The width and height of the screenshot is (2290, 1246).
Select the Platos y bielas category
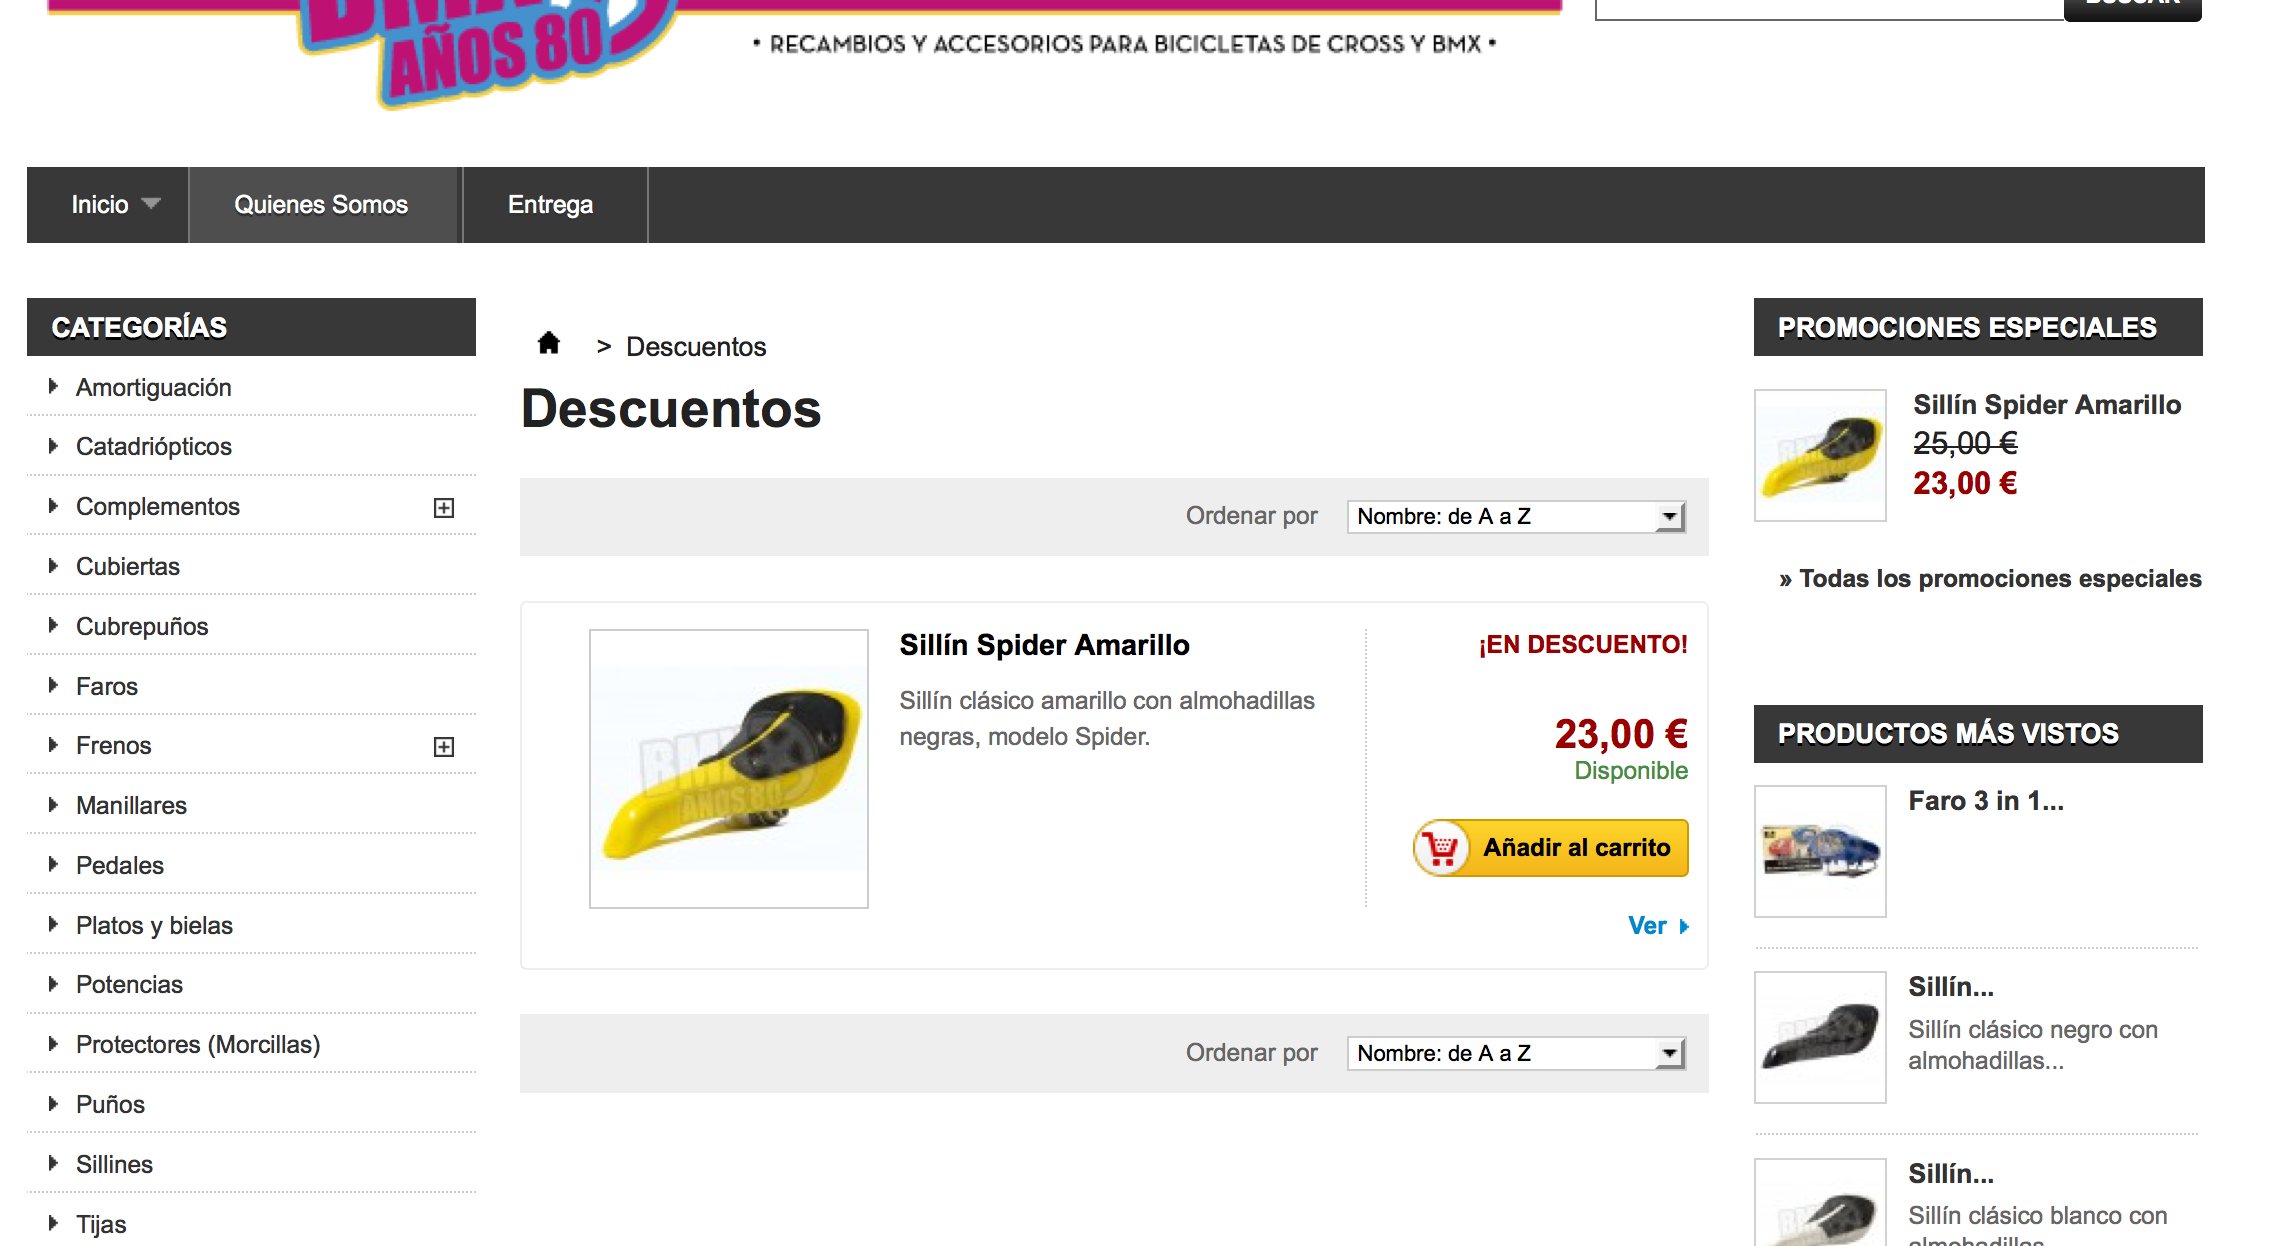coord(154,926)
